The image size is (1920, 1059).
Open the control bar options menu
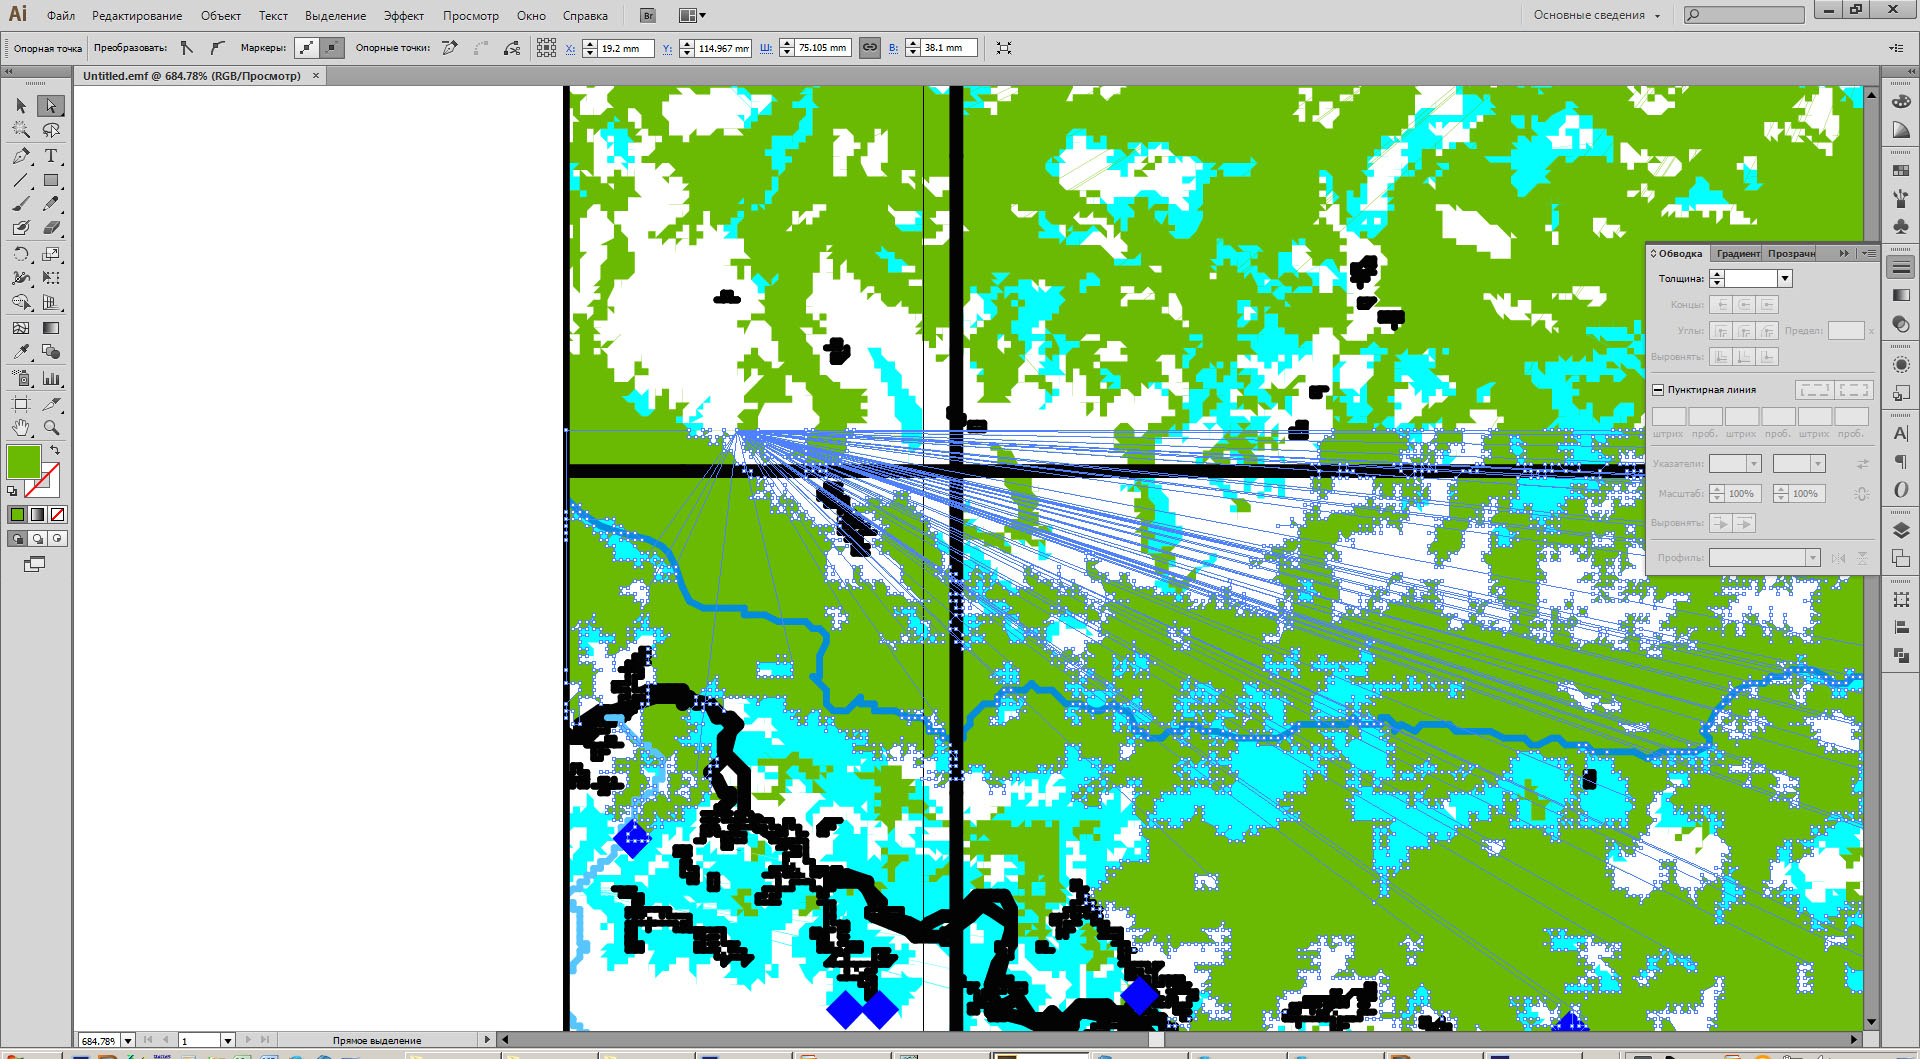pos(1896,48)
